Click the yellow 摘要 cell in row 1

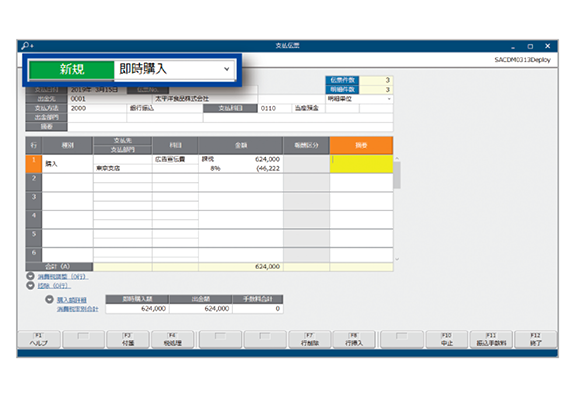pyautogui.click(x=361, y=164)
